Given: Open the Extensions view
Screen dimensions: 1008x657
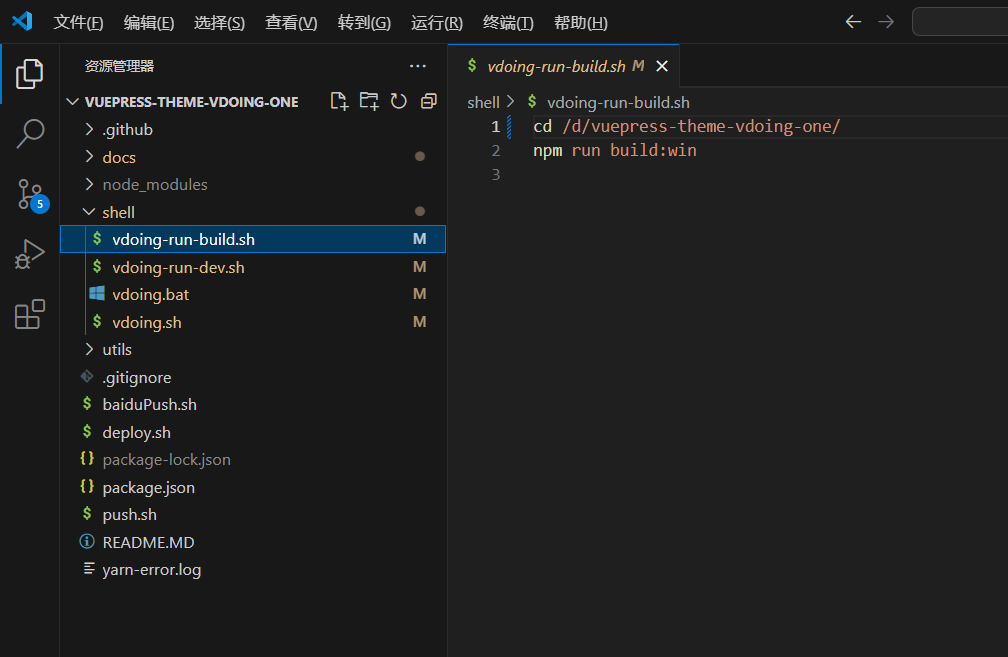Looking at the screenshot, I should click(30, 314).
